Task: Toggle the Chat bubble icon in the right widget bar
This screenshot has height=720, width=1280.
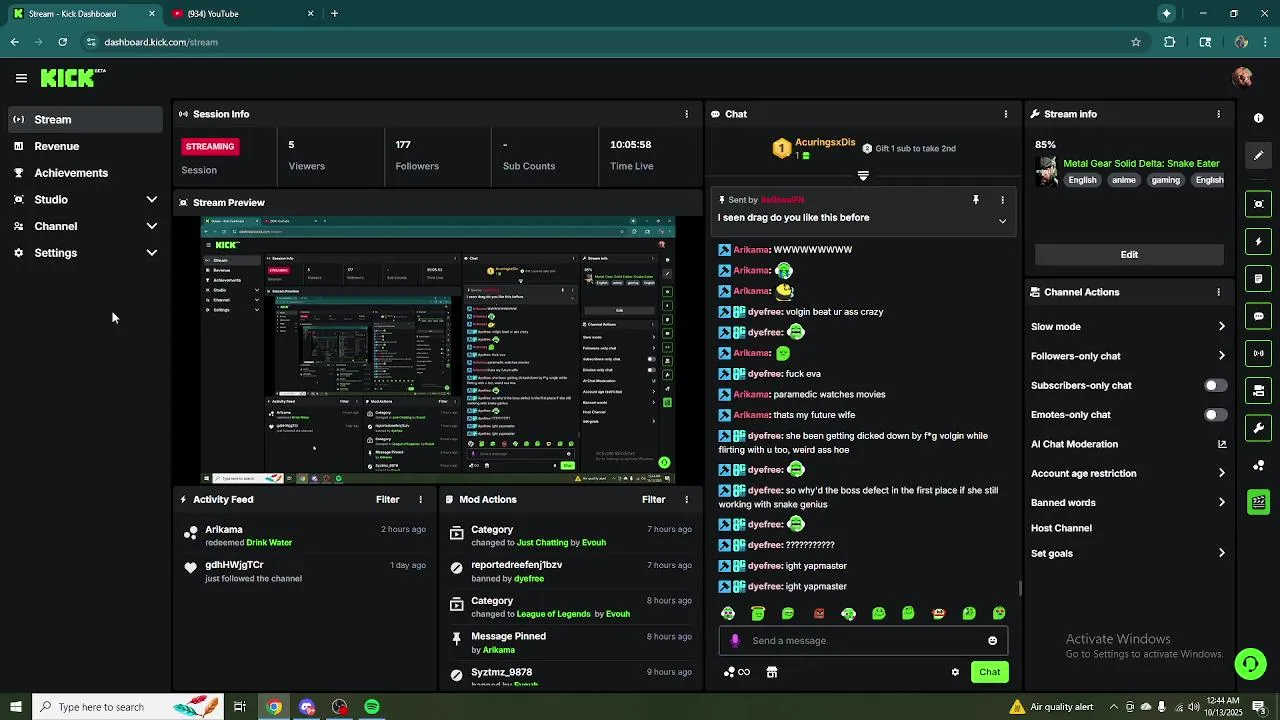Action: [1258, 316]
